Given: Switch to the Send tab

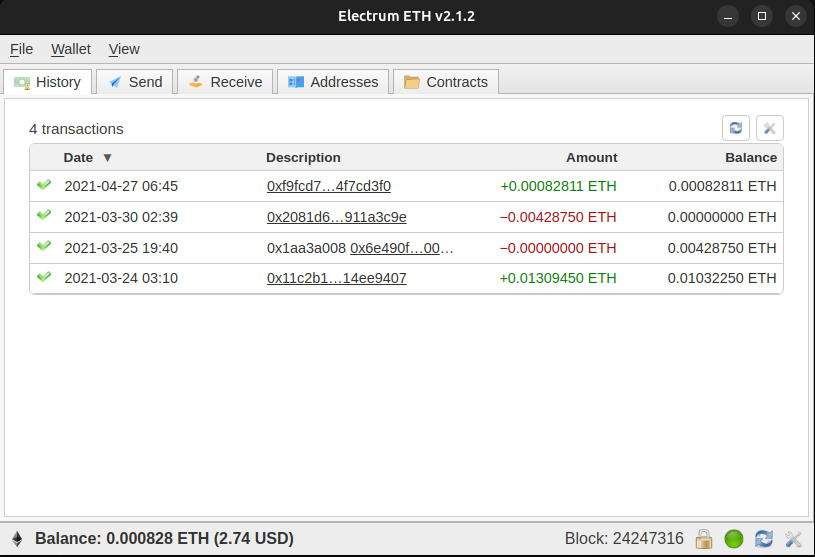Looking at the screenshot, I should pyautogui.click(x=135, y=82).
